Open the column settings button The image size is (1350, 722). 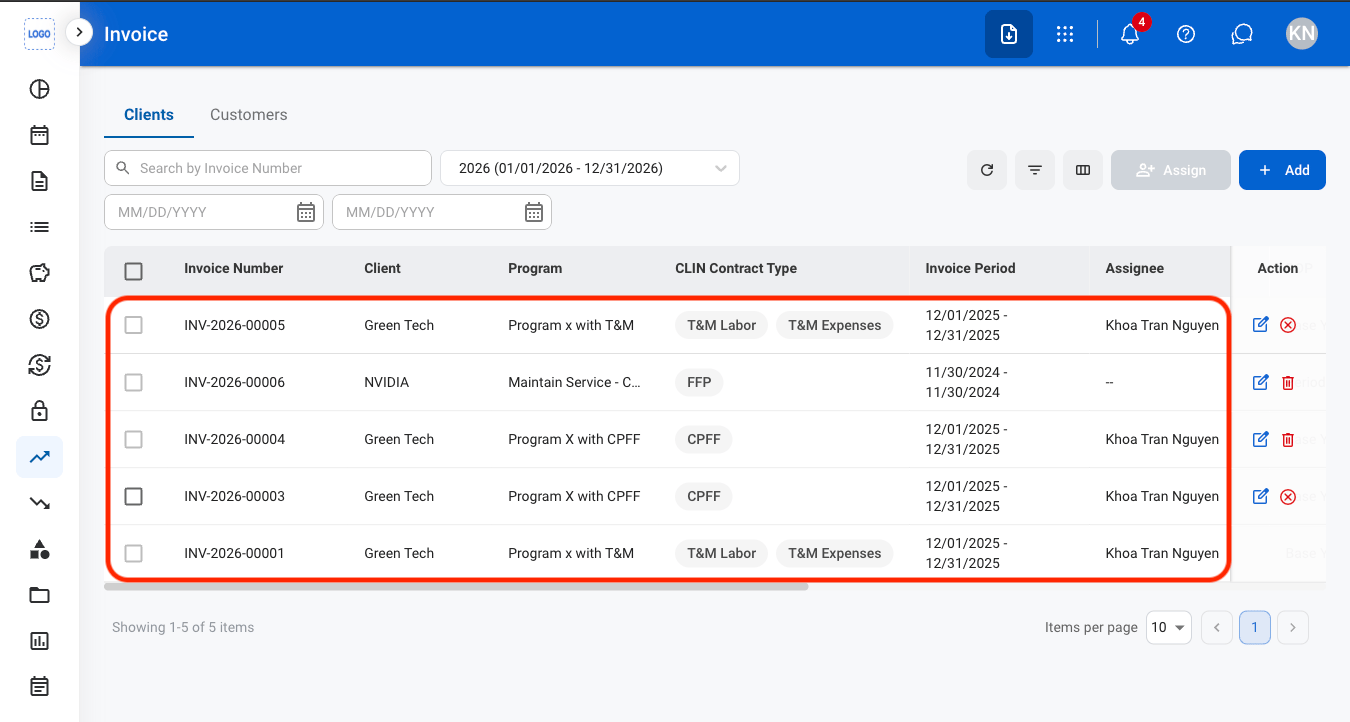(1083, 170)
